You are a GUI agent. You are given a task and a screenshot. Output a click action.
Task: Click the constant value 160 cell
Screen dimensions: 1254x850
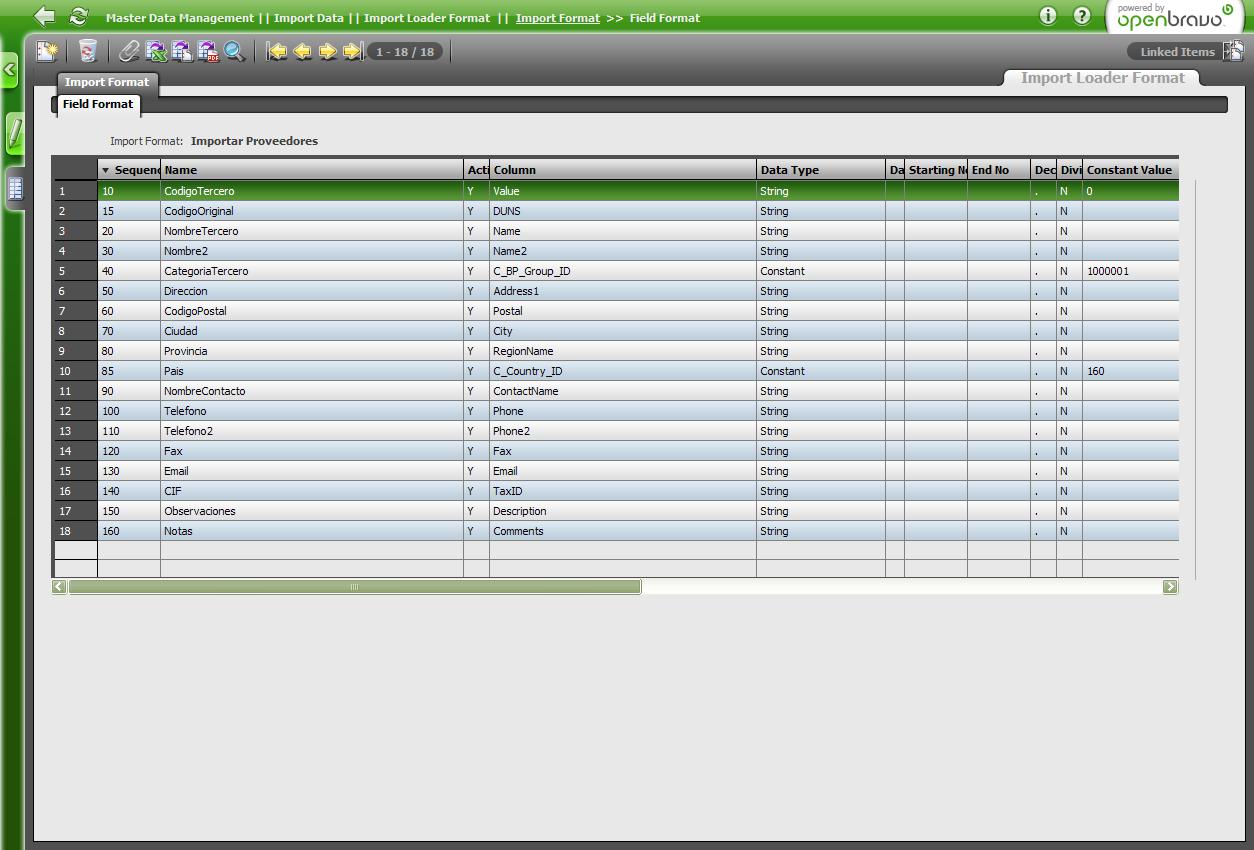(1131, 371)
